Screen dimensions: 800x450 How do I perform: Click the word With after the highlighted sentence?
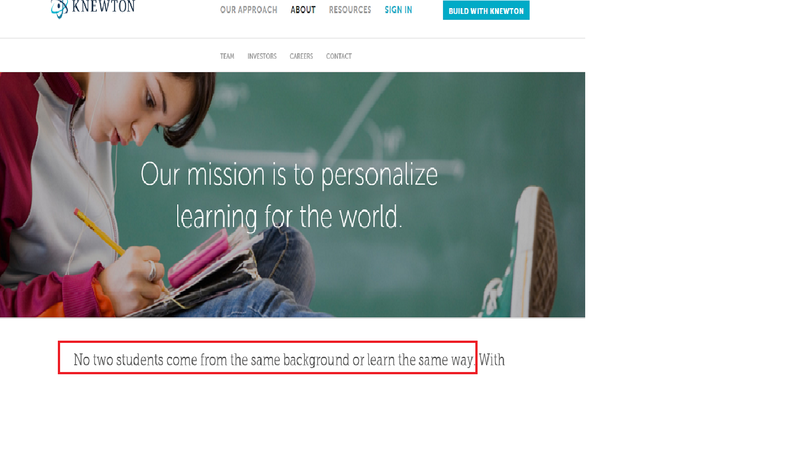(x=492, y=360)
